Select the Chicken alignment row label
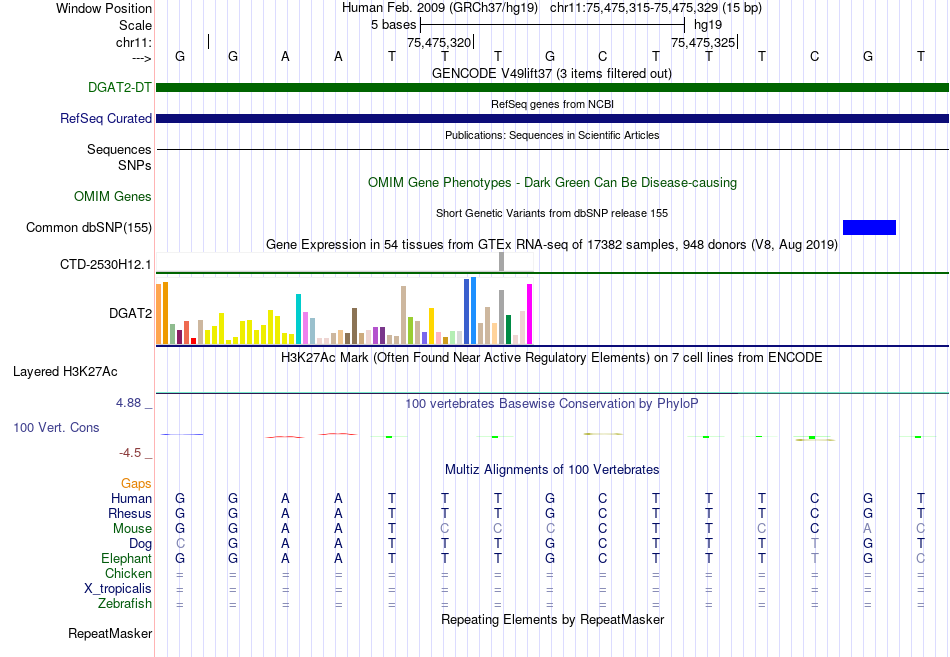 [128, 573]
